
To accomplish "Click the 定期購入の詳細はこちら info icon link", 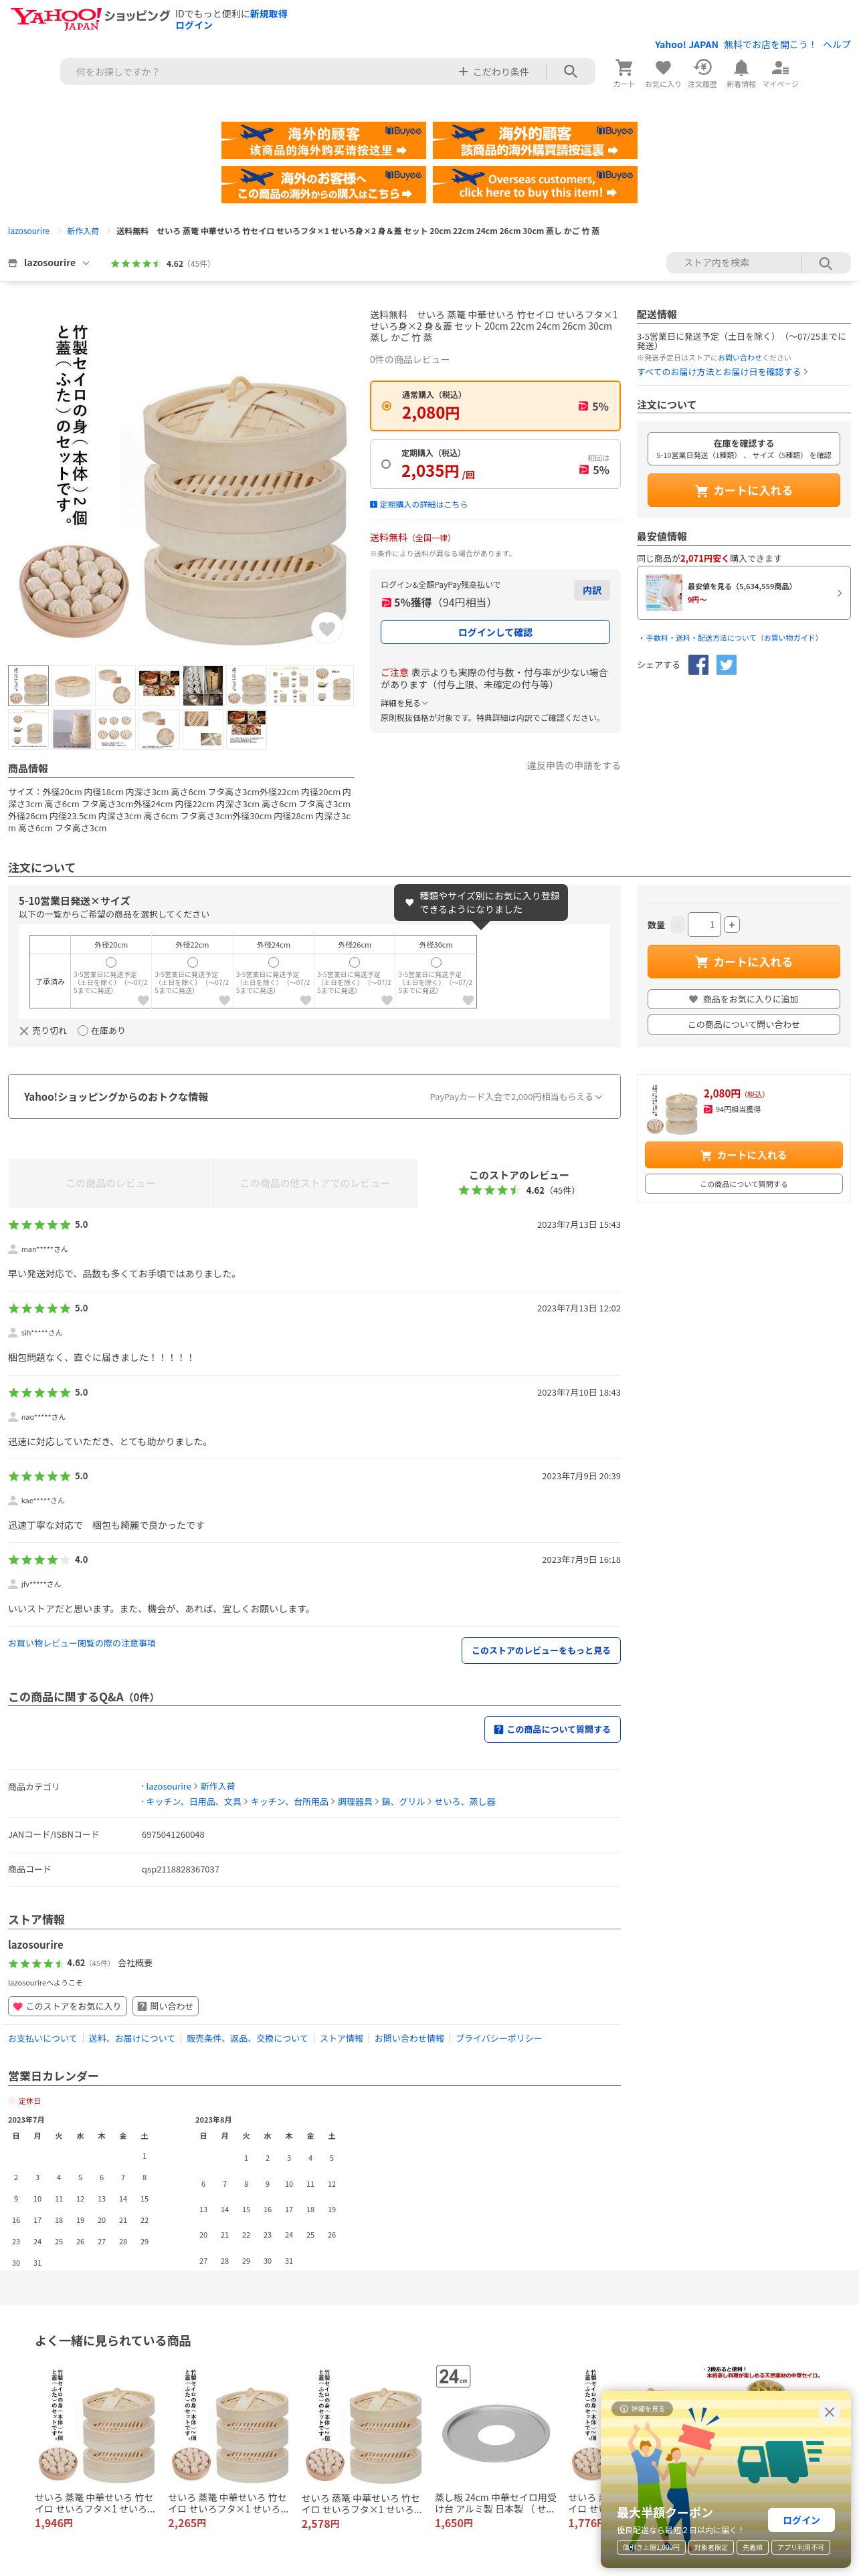I will coord(419,505).
